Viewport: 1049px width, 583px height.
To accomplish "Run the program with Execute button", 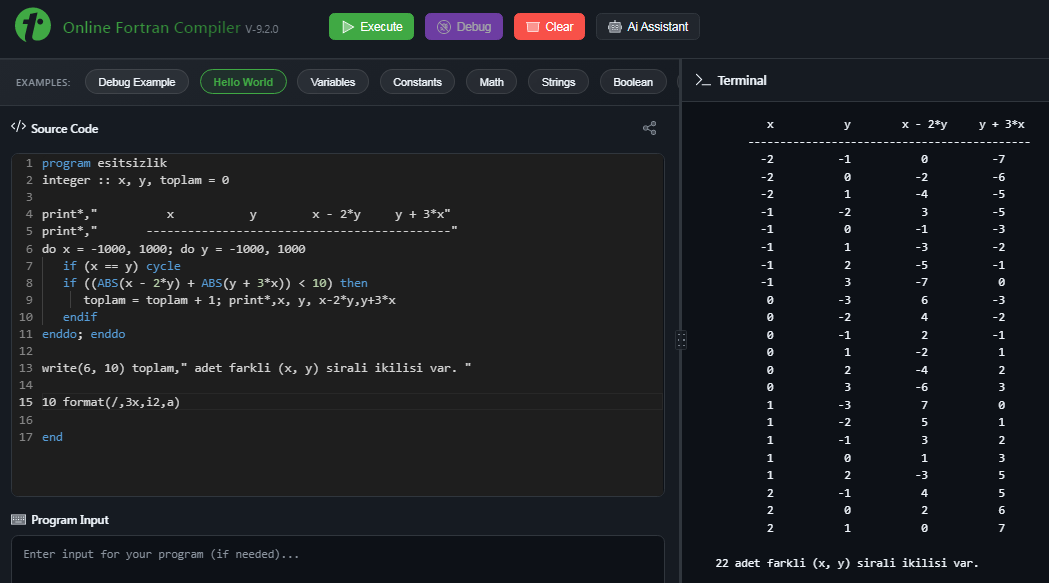I will [x=371, y=27].
